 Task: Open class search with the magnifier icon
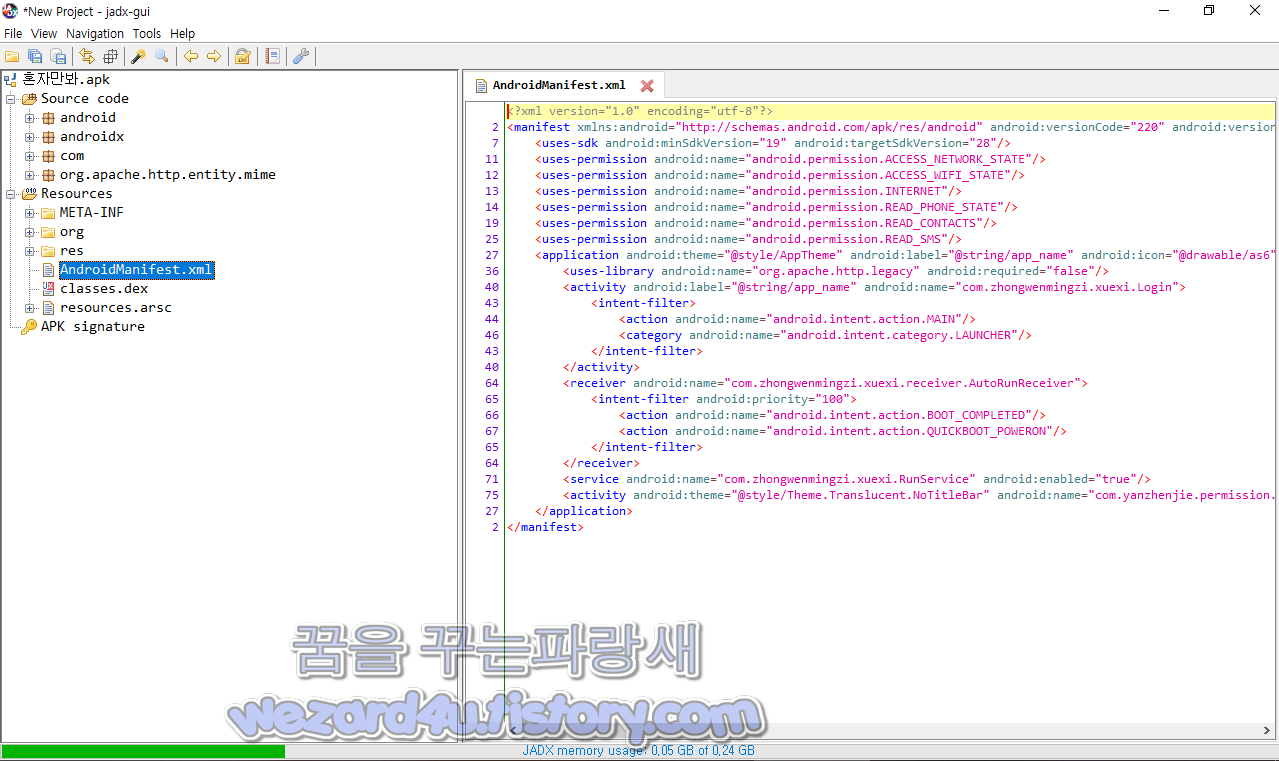click(x=161, y=56)
